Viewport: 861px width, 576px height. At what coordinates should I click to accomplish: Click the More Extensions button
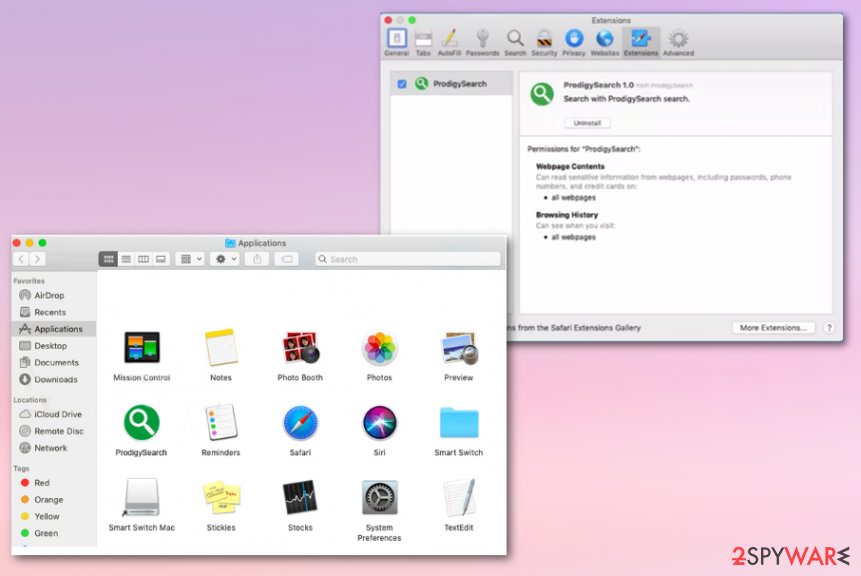[773, 328]
